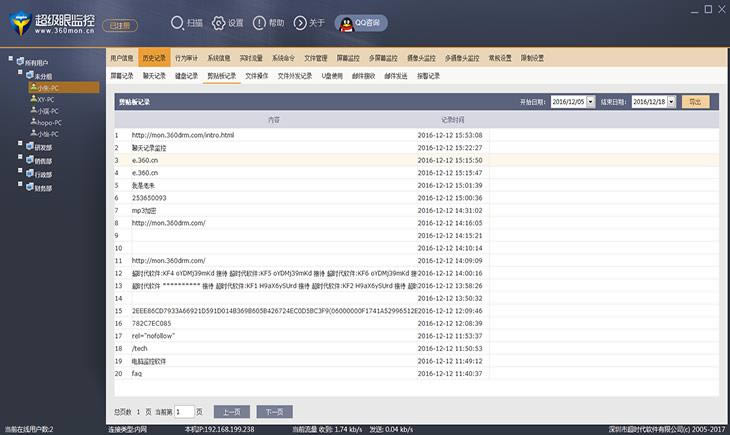The width and height of the screenshot is (730, 435).
Task: Expand the 研发部 department group
Action: click(x=21, y=146)
